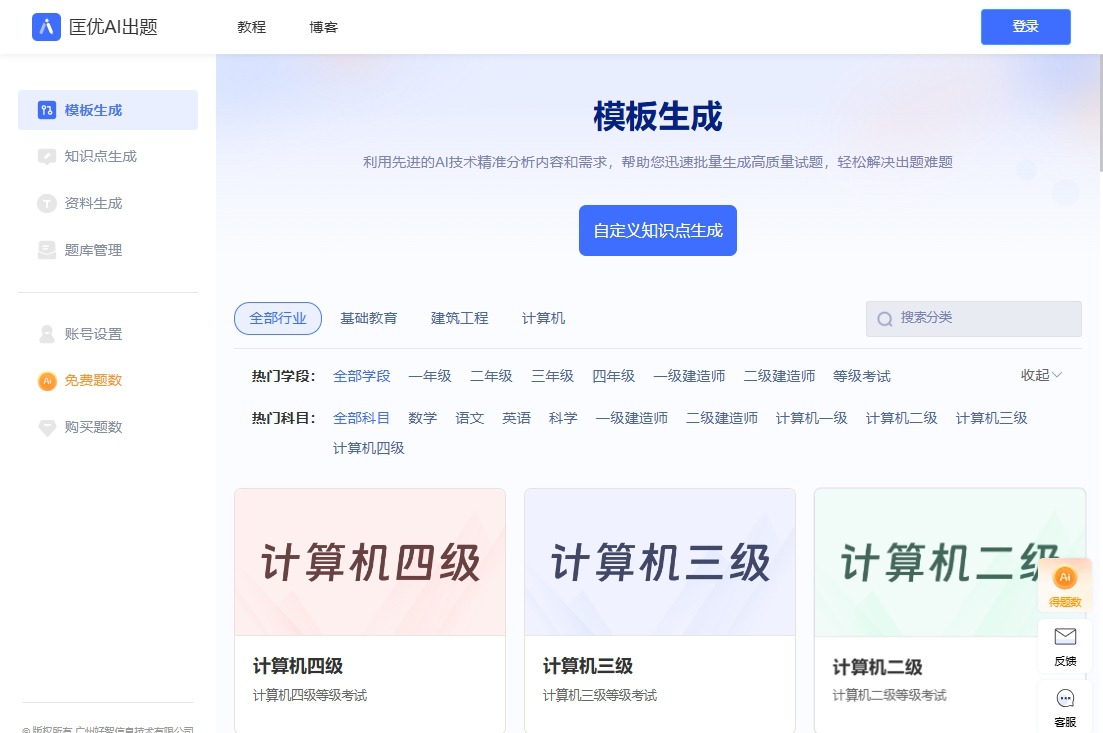Viewport: 1103px width, 733px height.
Task: Show all subjects via 全部科目
Action: coord(361,418)
